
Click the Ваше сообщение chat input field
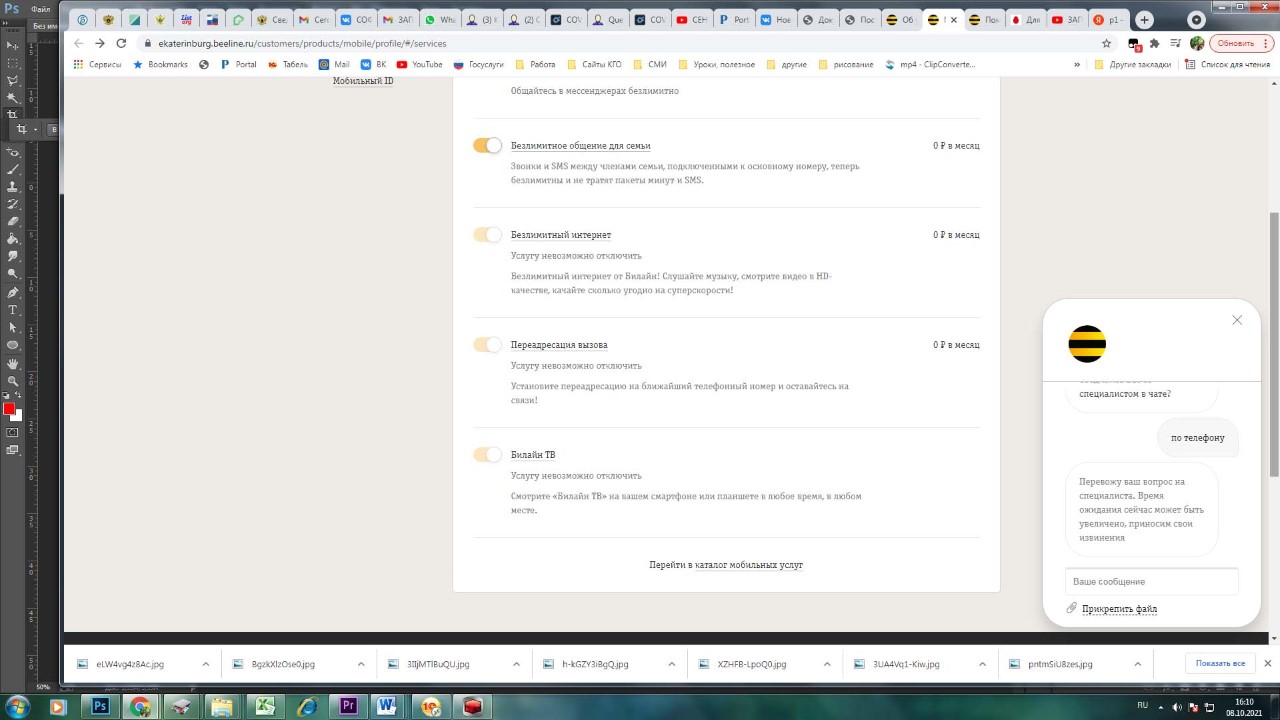(x=1152, y=581)
